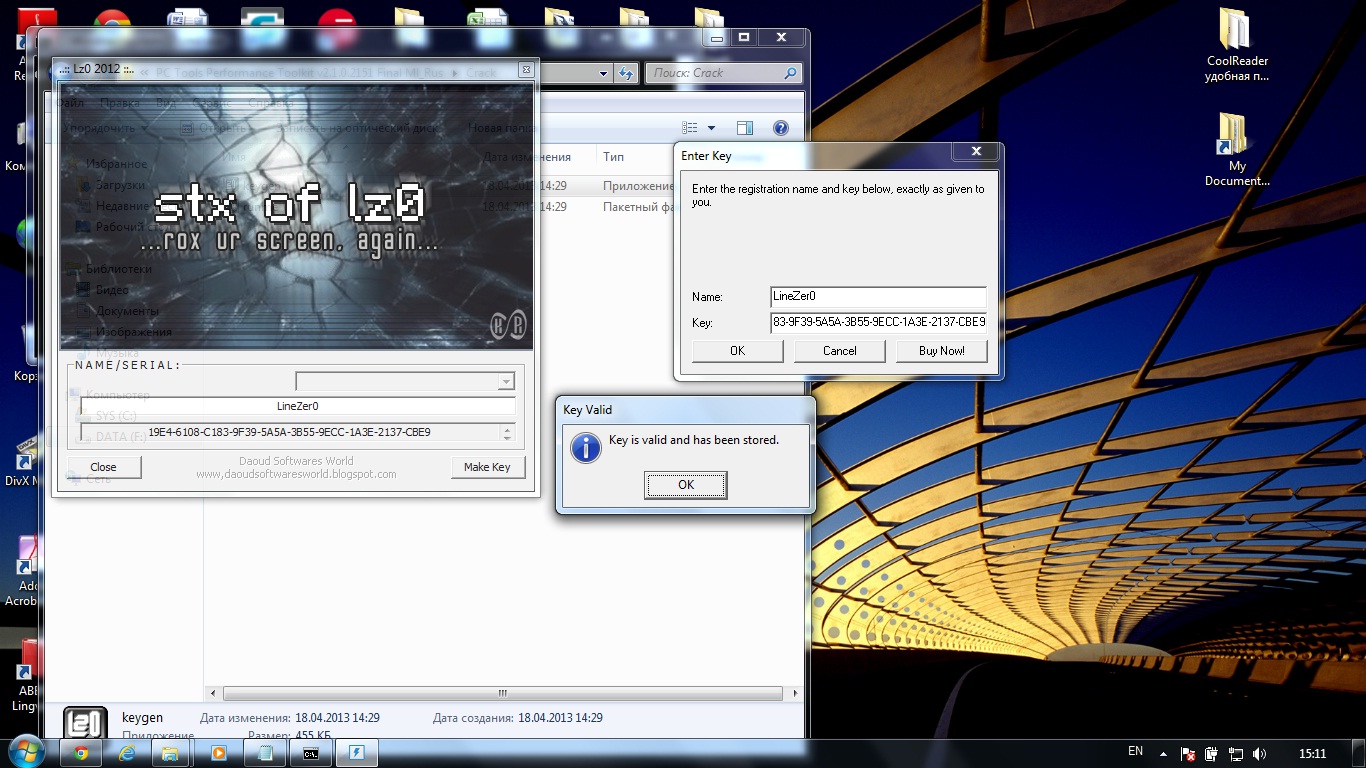
Task: Click the power tray icon
Action: pyautogui.click(x=1212, y=754)
